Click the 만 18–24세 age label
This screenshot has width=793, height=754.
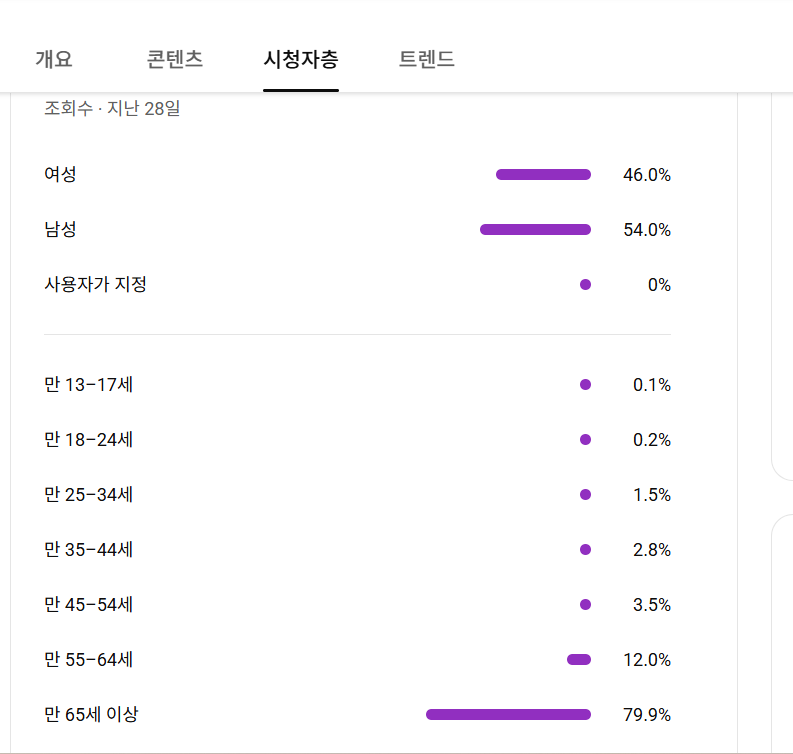89,440
